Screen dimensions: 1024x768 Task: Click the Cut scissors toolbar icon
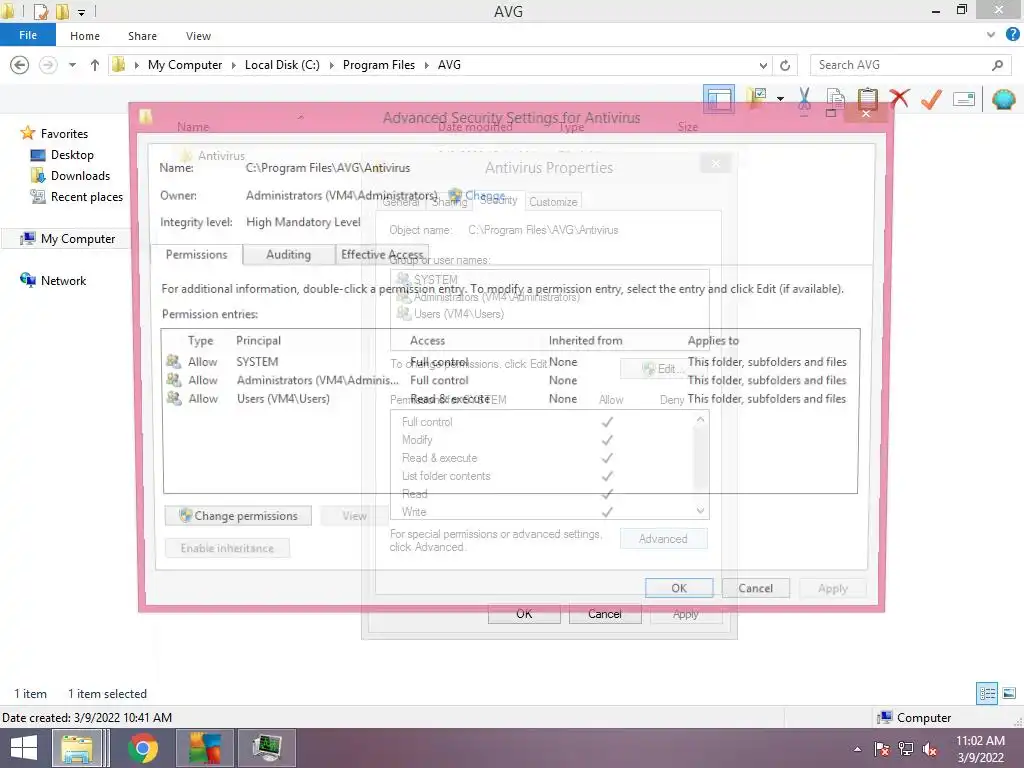[804, 99]
